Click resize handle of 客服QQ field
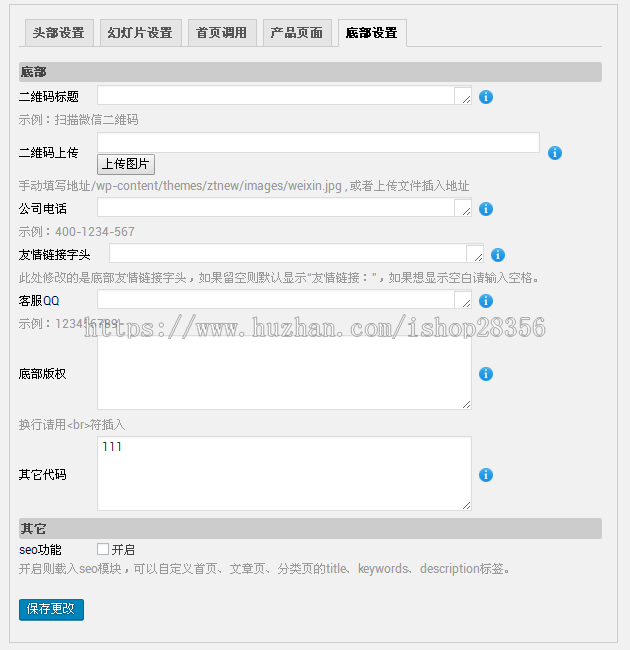 tap(467, 303)
